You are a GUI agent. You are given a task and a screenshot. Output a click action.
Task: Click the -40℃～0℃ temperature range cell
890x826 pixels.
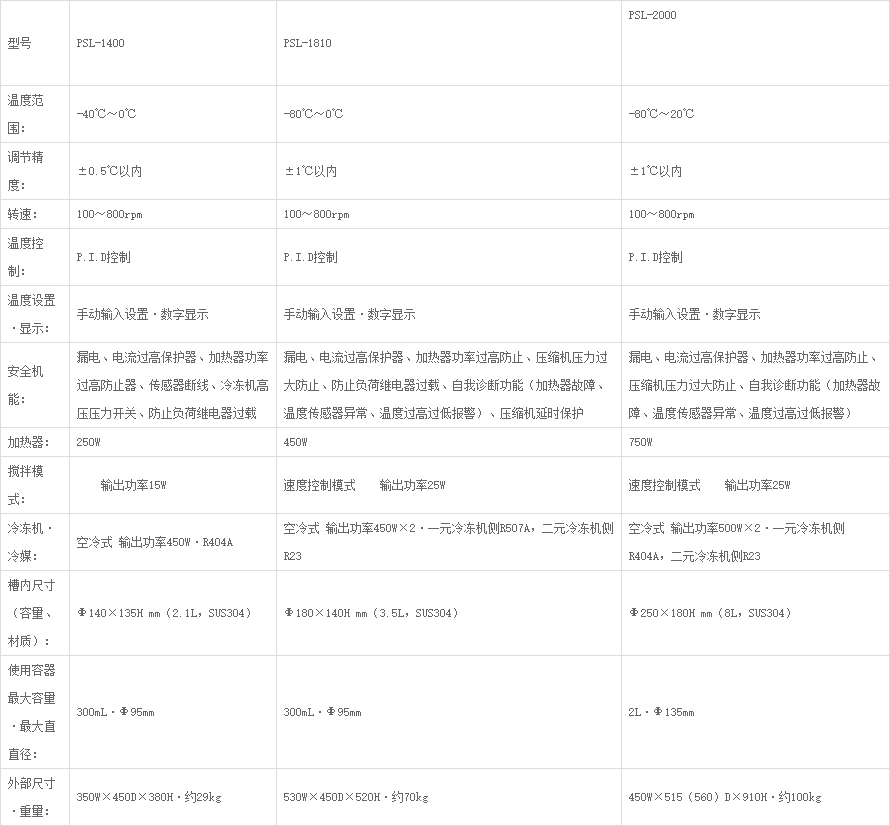coord(106,114)
